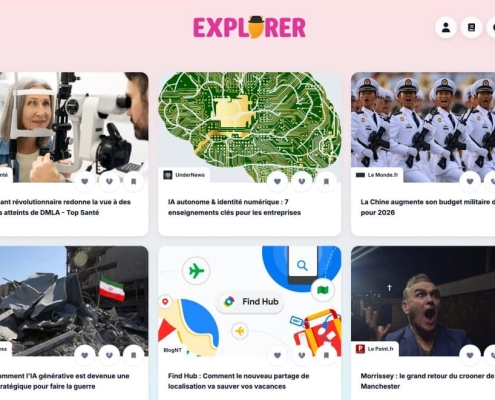This screenshot has height=400, width=495.
Task: Dislike the IA générative guerre article
Action: point(109,355)
